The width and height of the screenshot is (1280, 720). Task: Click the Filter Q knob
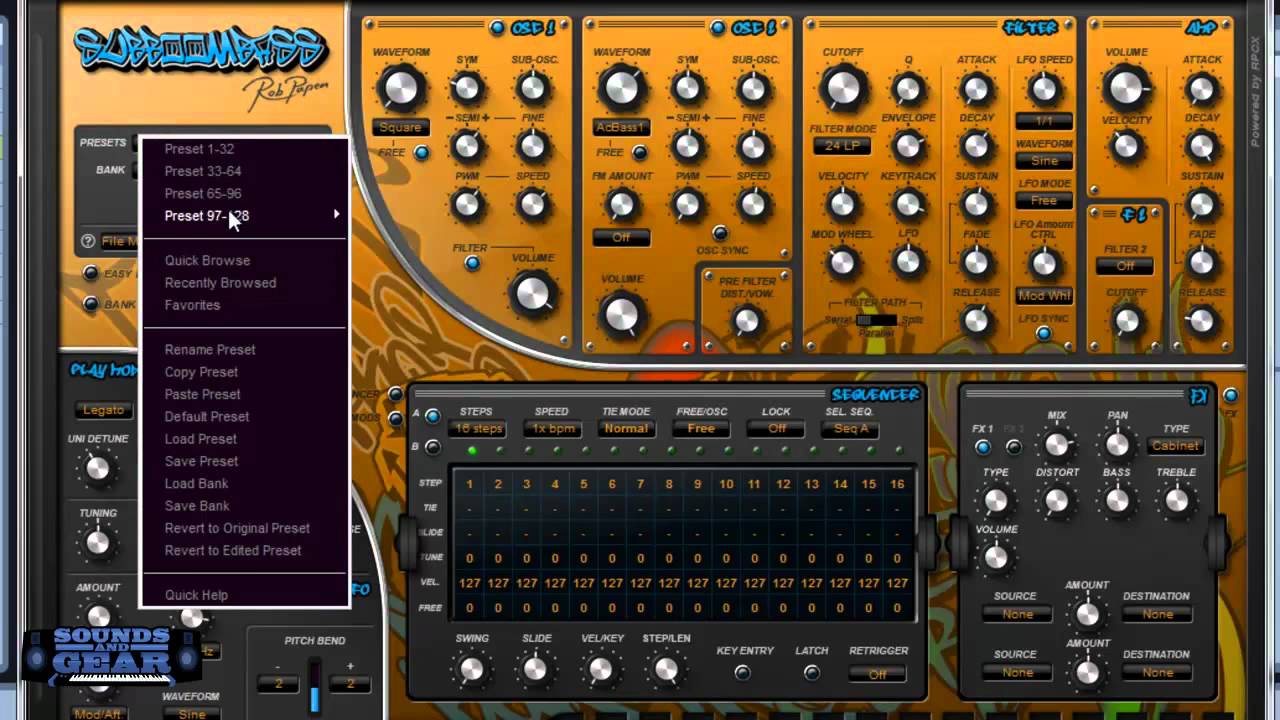[908, 89]
